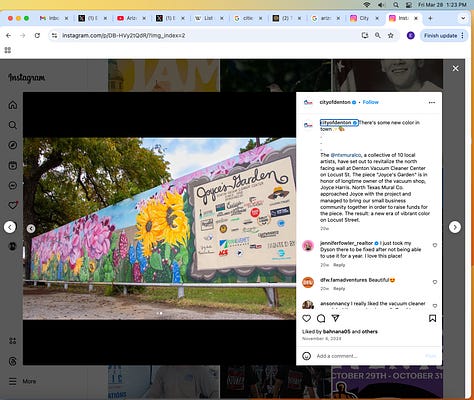Screen dimensions: 474x400
Task: Go to next post arrow
Action: [x=455, y=227]
